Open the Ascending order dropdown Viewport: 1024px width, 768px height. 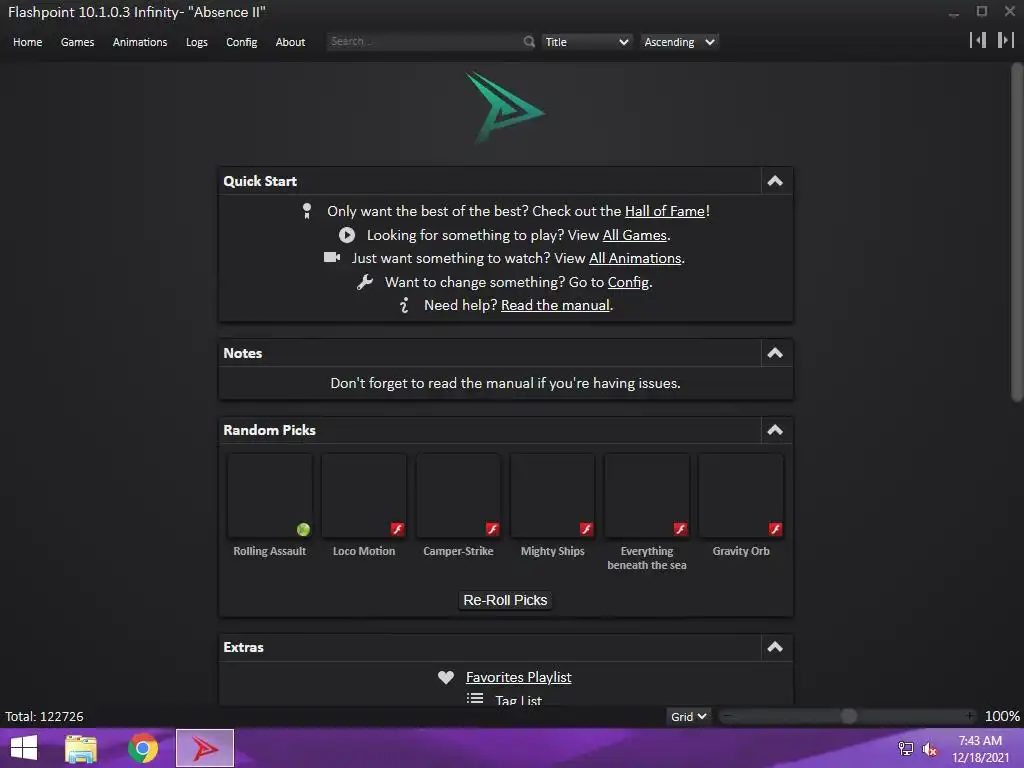[679, 42]
